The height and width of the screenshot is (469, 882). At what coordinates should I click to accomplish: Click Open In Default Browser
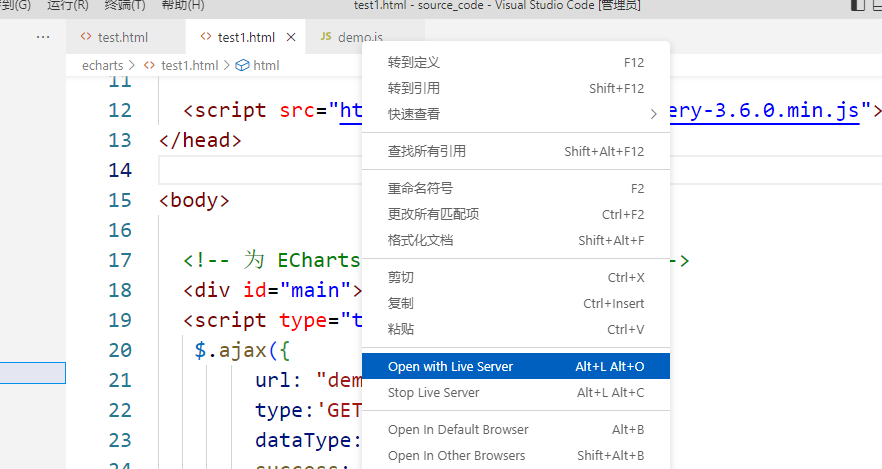[x=458, y=430]
